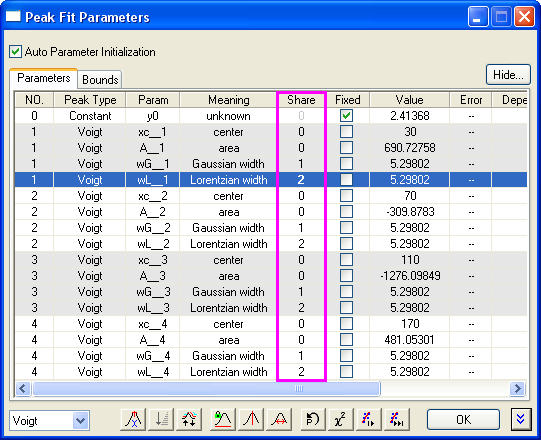Click the Fixed column header

click(x=348, y=100)
